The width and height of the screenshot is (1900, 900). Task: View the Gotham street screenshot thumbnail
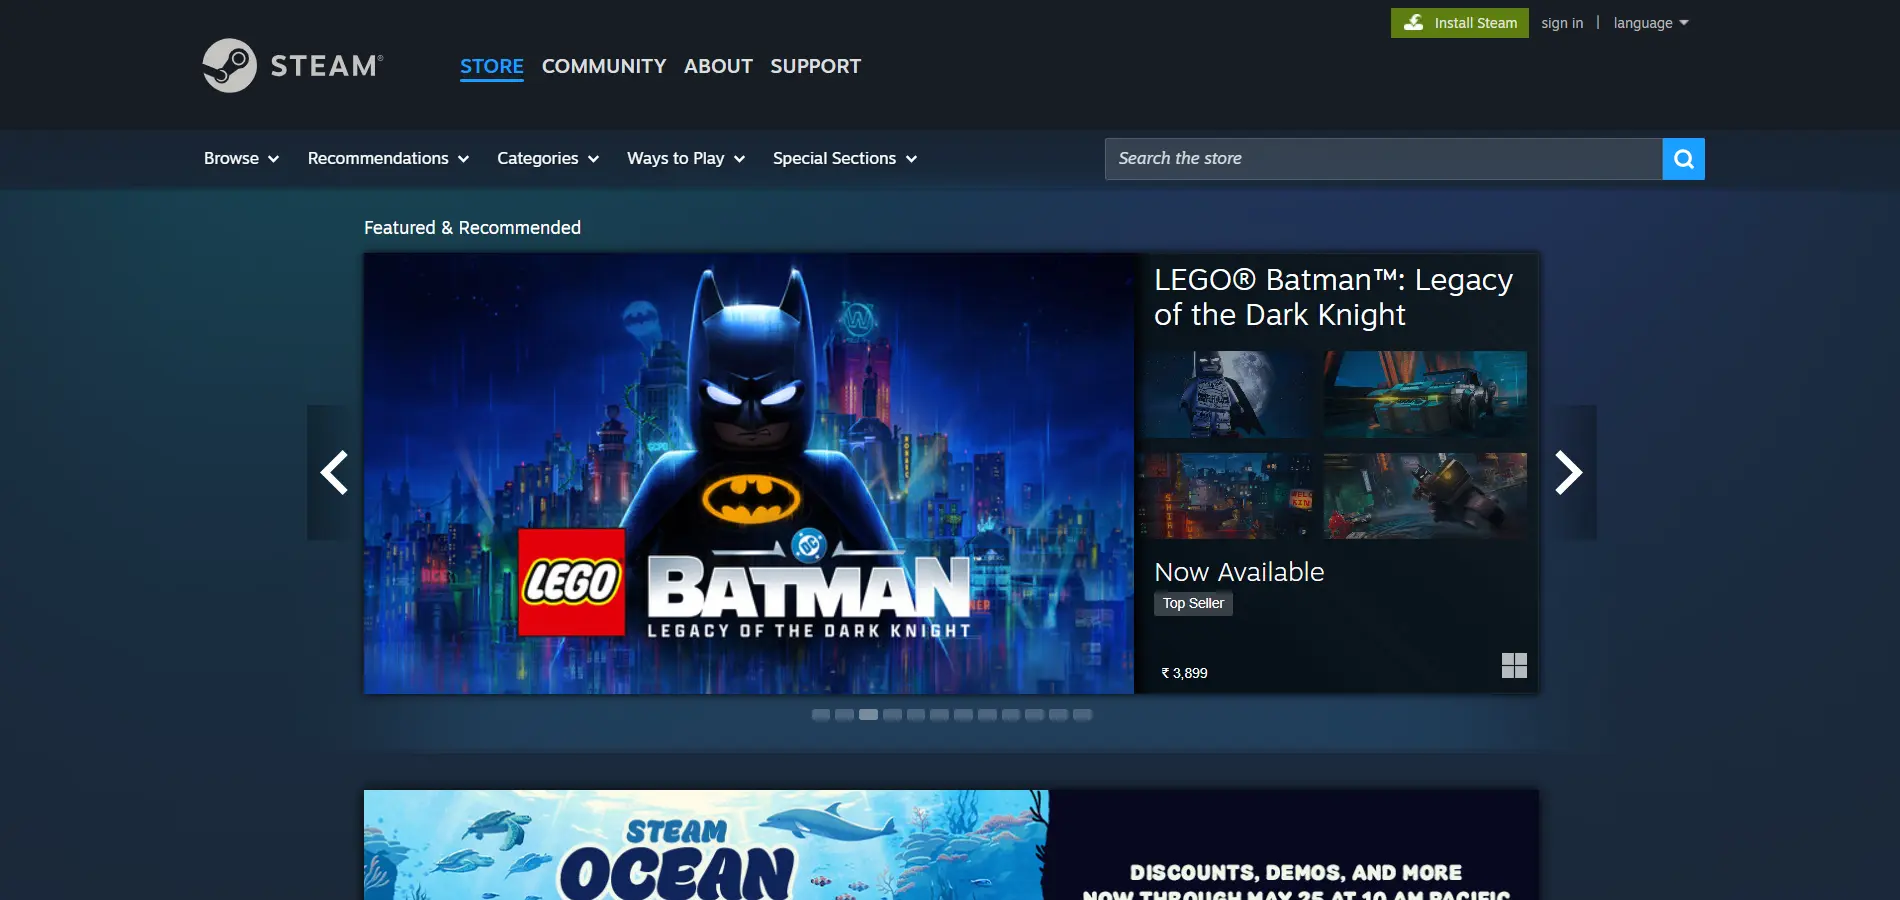click(x=1227, y=496)
